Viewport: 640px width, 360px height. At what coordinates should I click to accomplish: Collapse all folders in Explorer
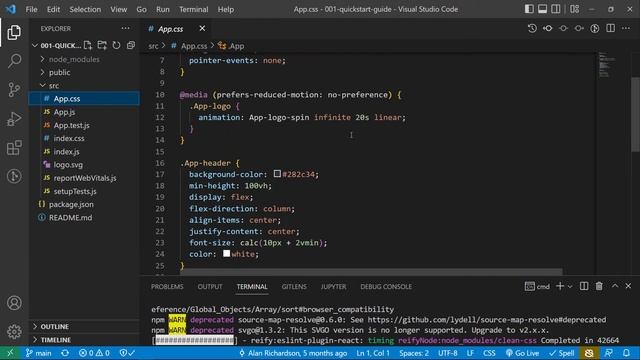point(131,45)
